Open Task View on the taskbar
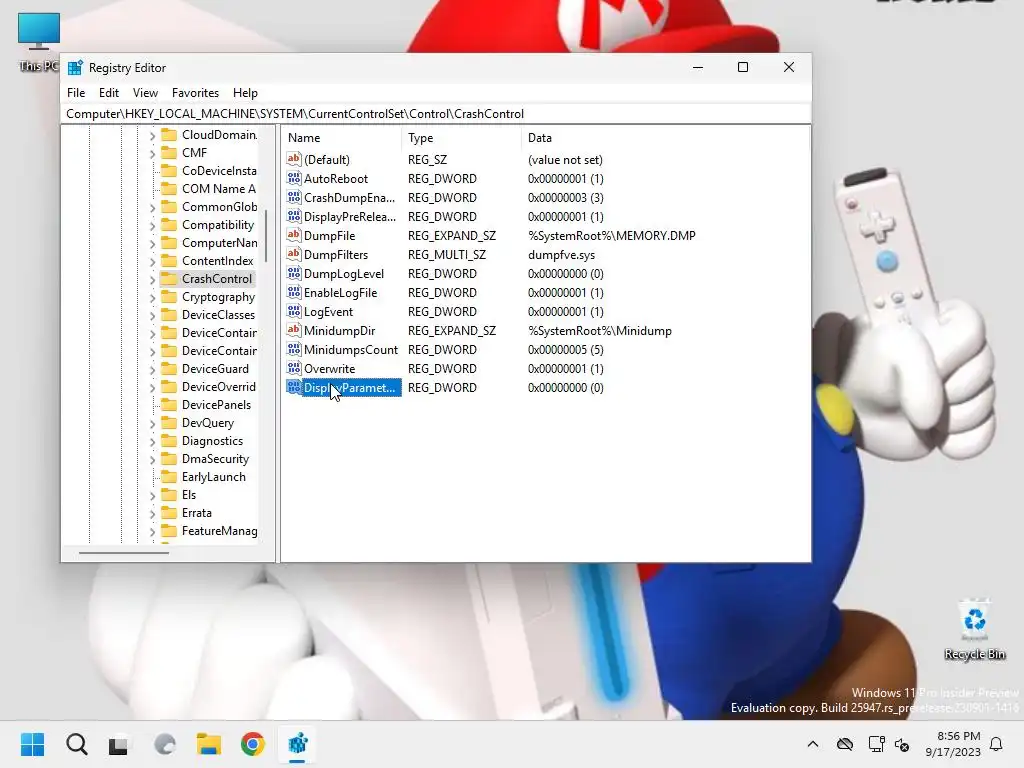1024x768 pixels. click(x=118, y=744)
